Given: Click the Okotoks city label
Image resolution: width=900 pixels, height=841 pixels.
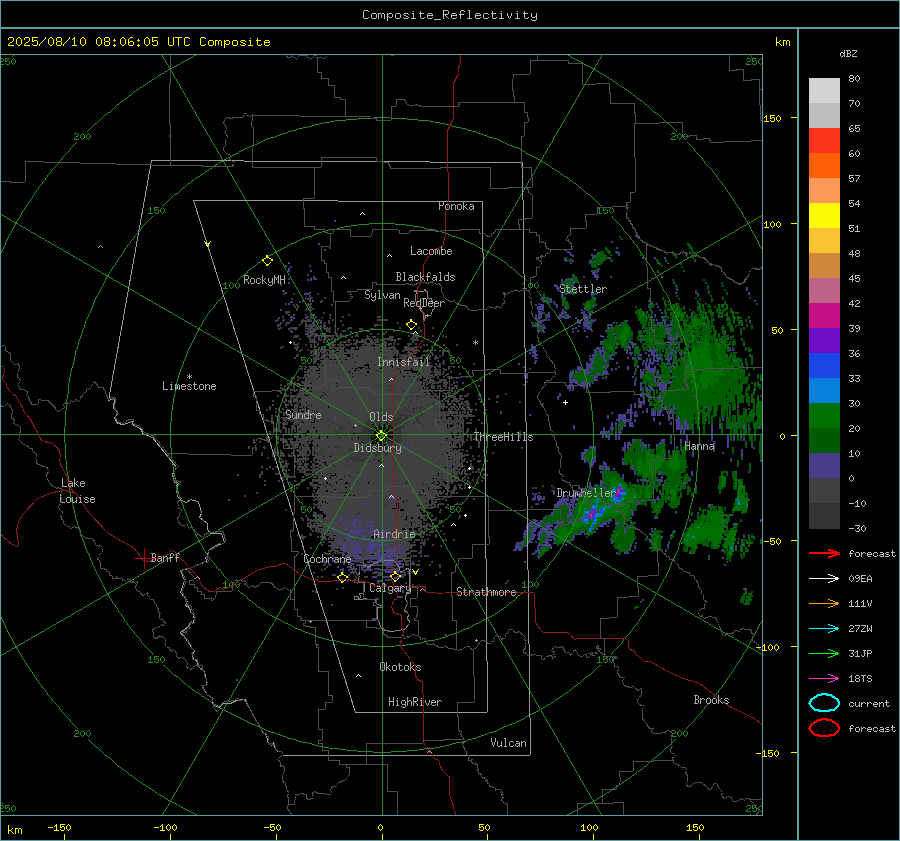Looking at the screenshot, I should (400, 667).
